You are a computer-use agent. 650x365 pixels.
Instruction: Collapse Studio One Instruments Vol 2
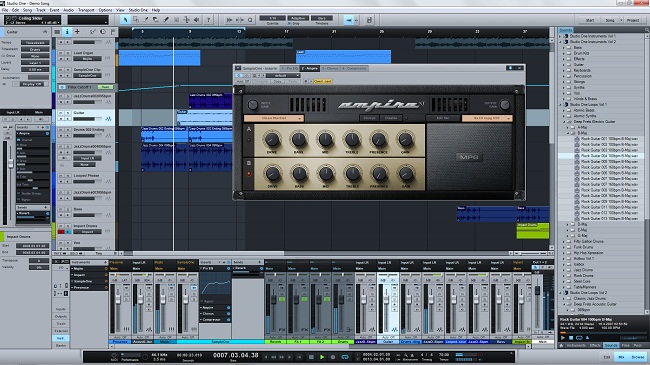tap(560, 42)
